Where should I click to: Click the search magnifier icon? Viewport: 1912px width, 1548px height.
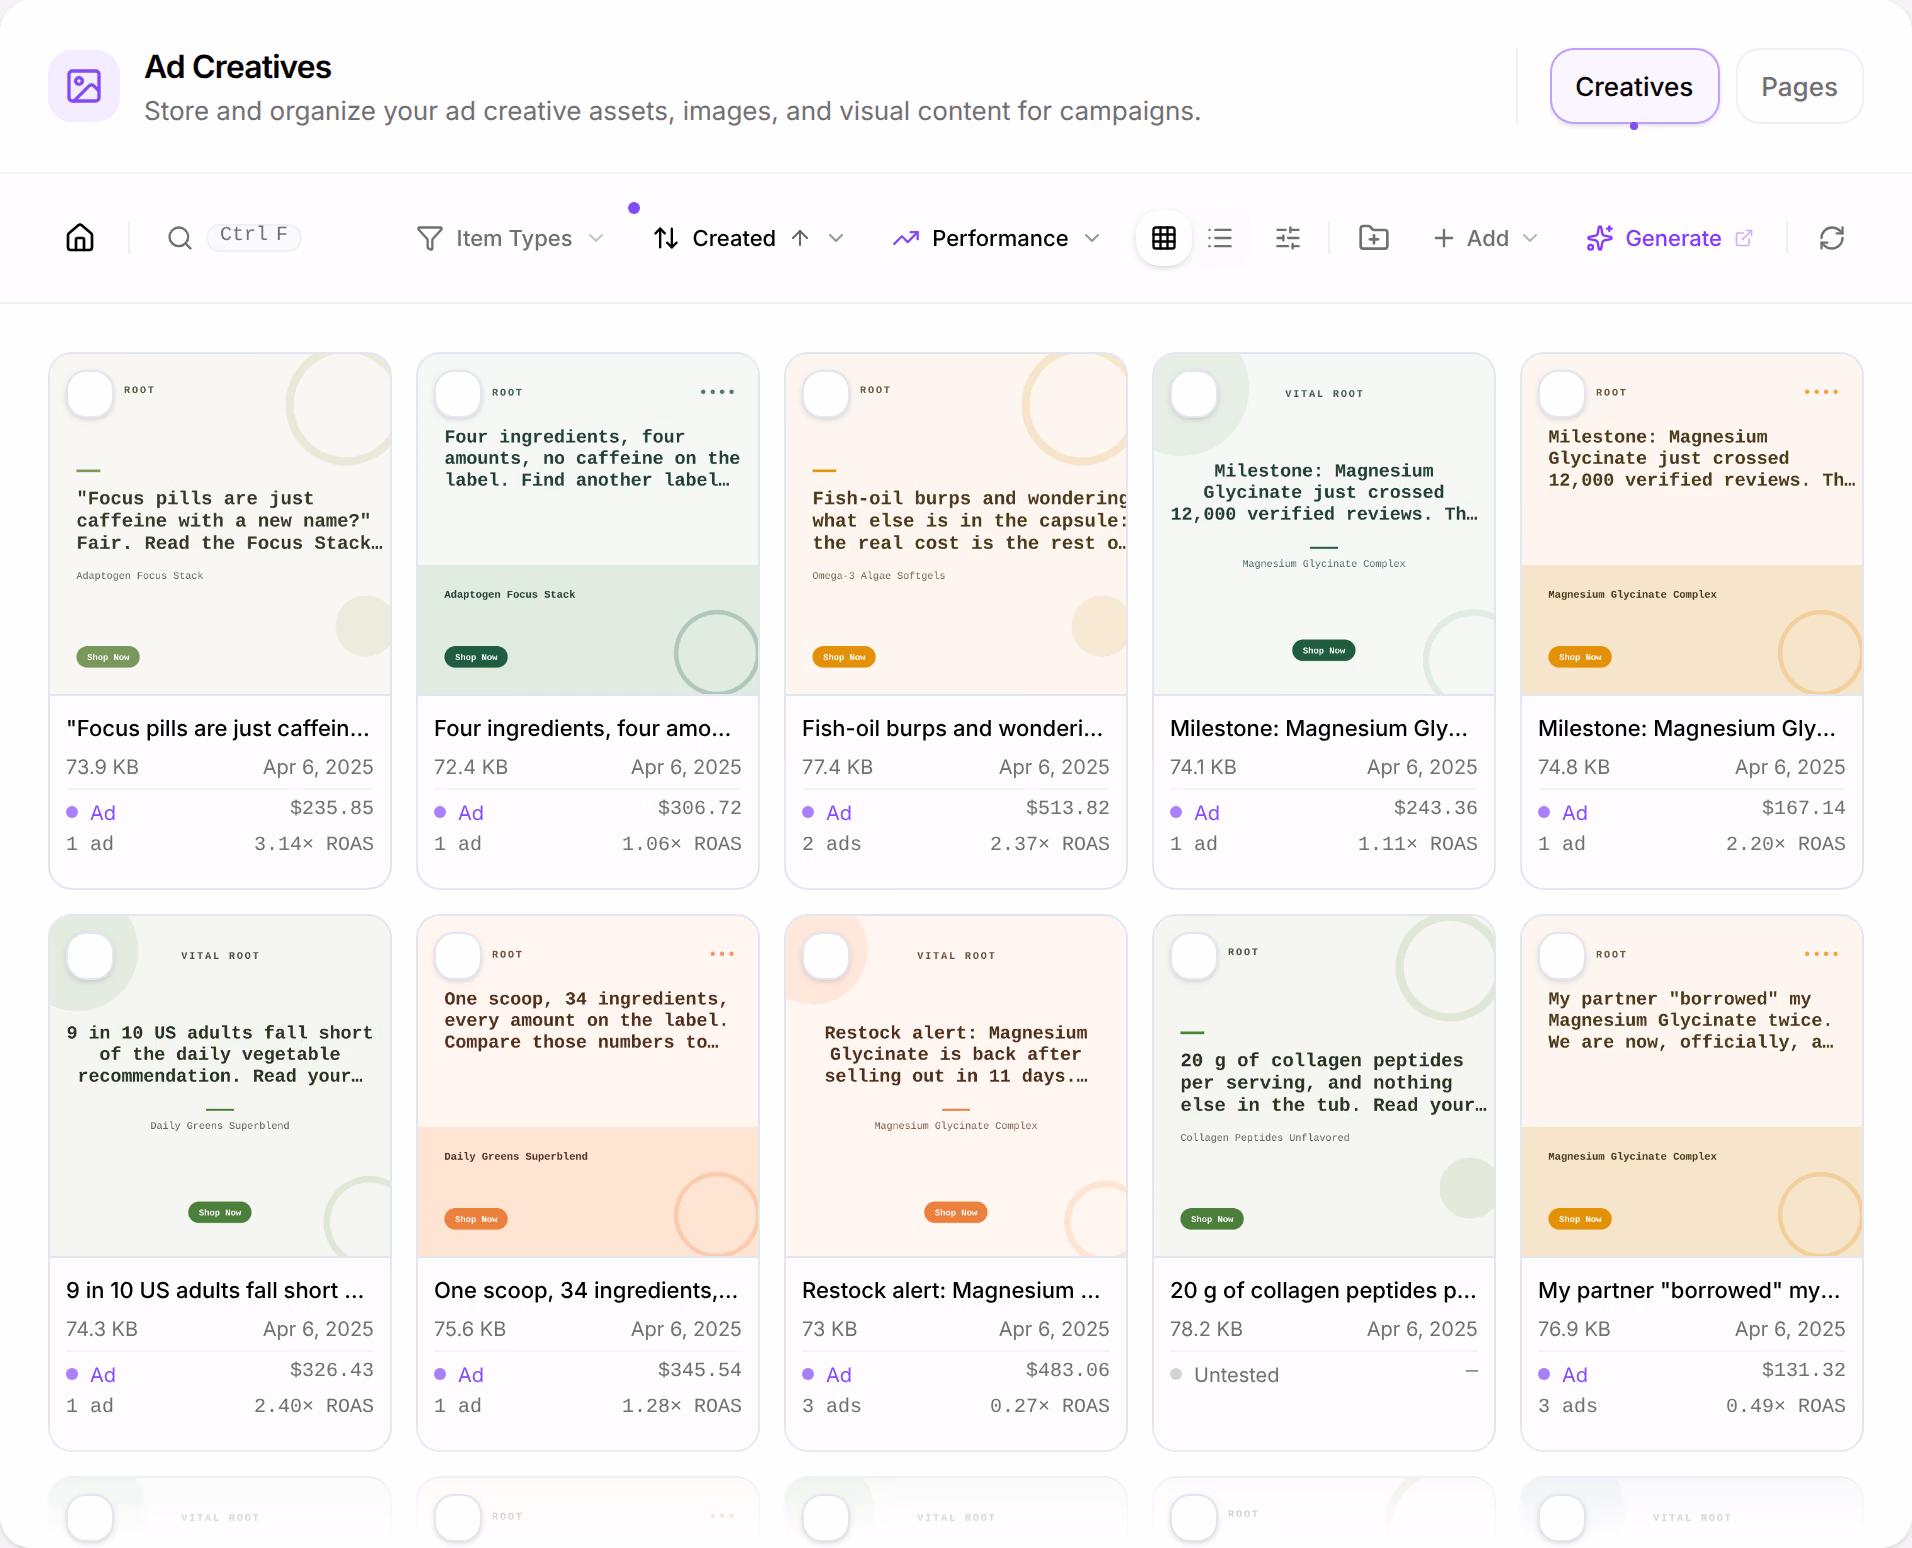coord(180,238)
